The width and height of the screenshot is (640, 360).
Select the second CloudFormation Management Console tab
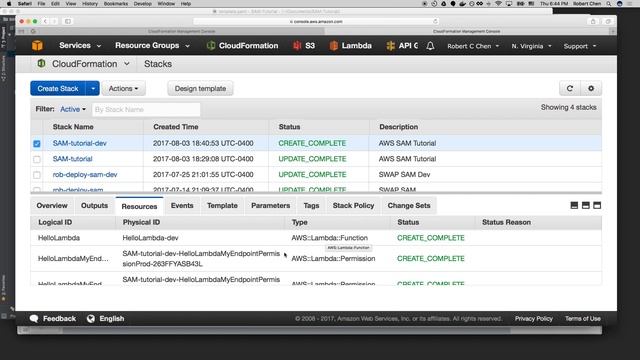pyautogui.click(x=467, y=31)
